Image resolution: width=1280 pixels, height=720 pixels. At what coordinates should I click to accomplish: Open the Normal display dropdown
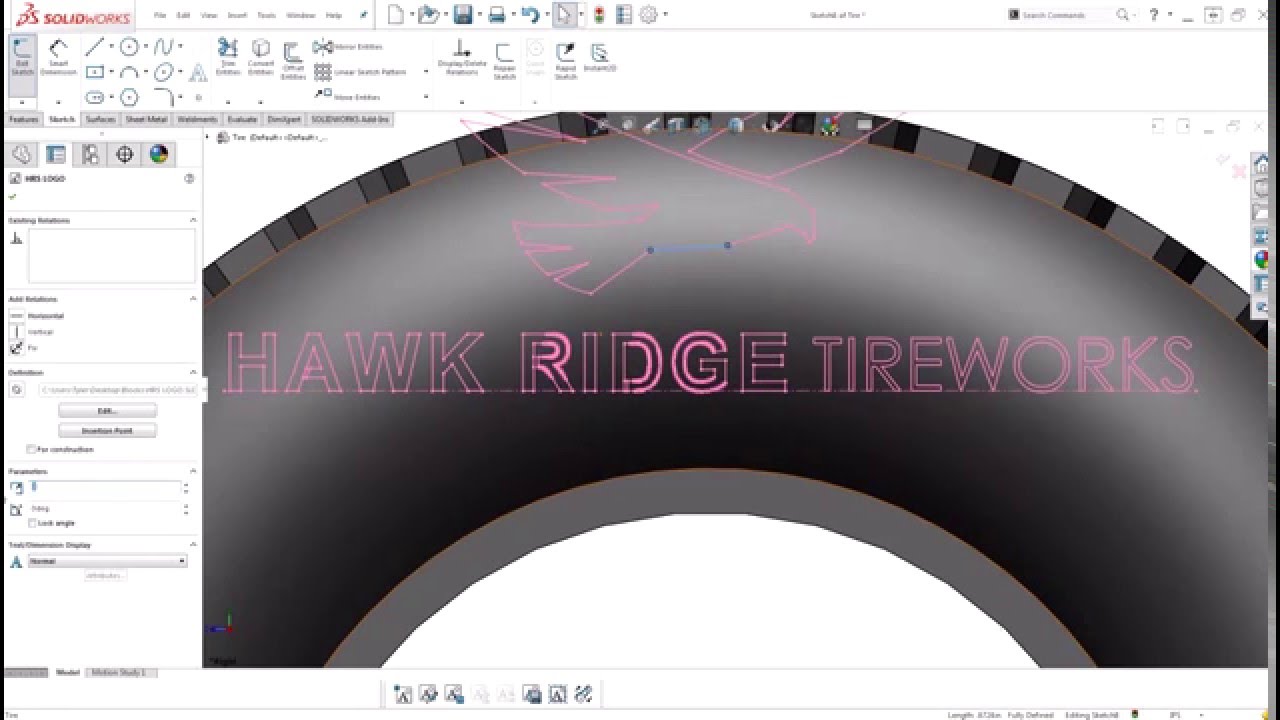[107, 561]
